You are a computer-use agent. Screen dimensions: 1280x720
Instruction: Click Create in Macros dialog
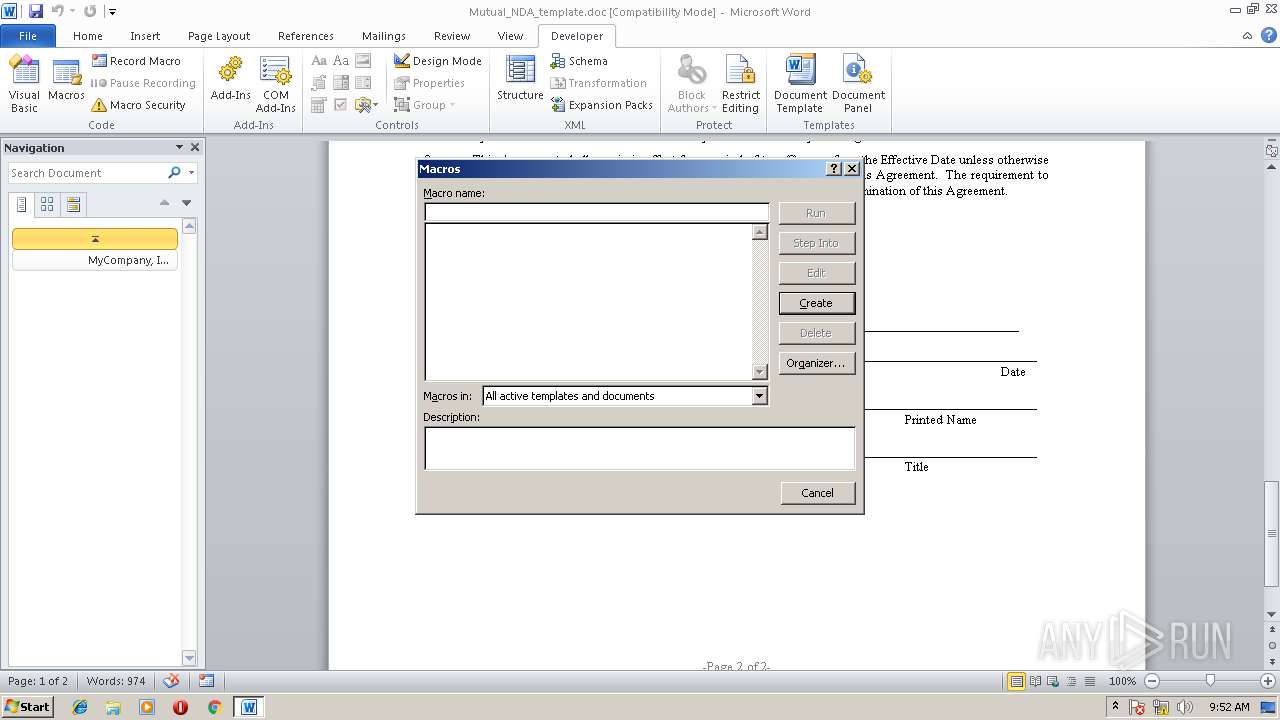(x=816, y=303)
